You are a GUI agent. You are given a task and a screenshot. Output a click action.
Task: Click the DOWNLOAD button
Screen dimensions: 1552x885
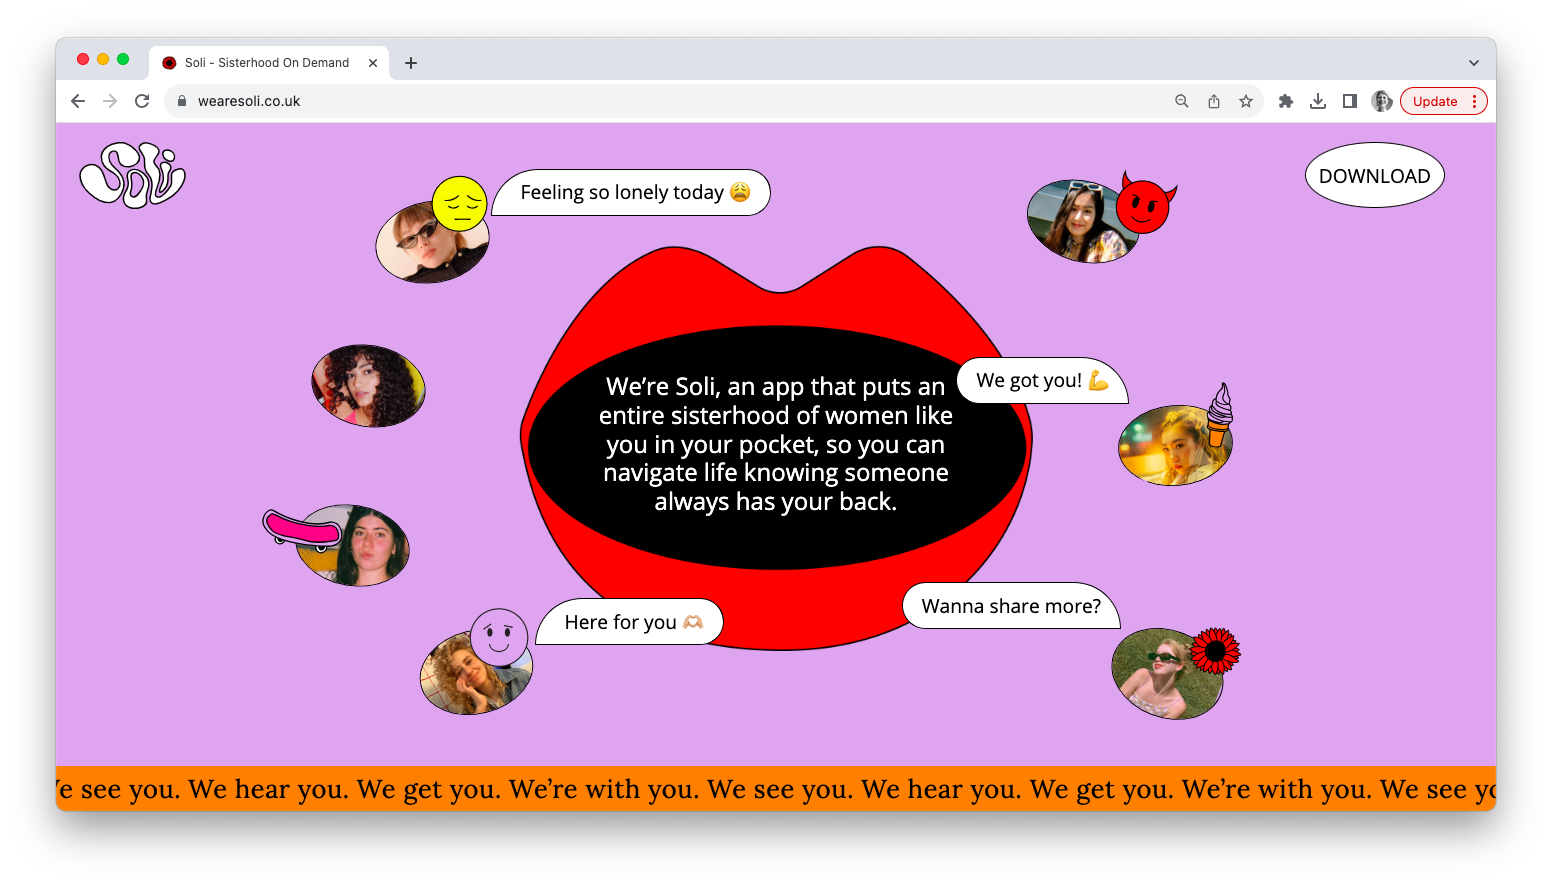(1375, 176)
